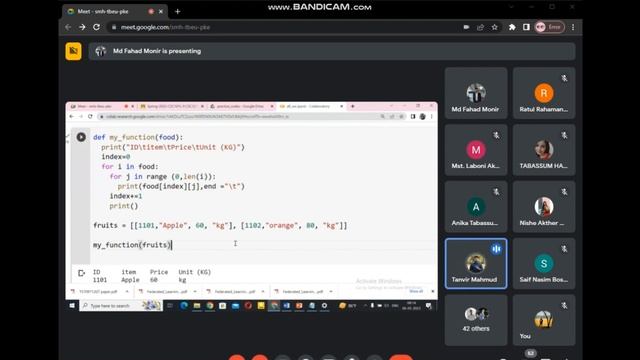Expand options for the third downloaded PDF chevron

(x=262, y=291)
